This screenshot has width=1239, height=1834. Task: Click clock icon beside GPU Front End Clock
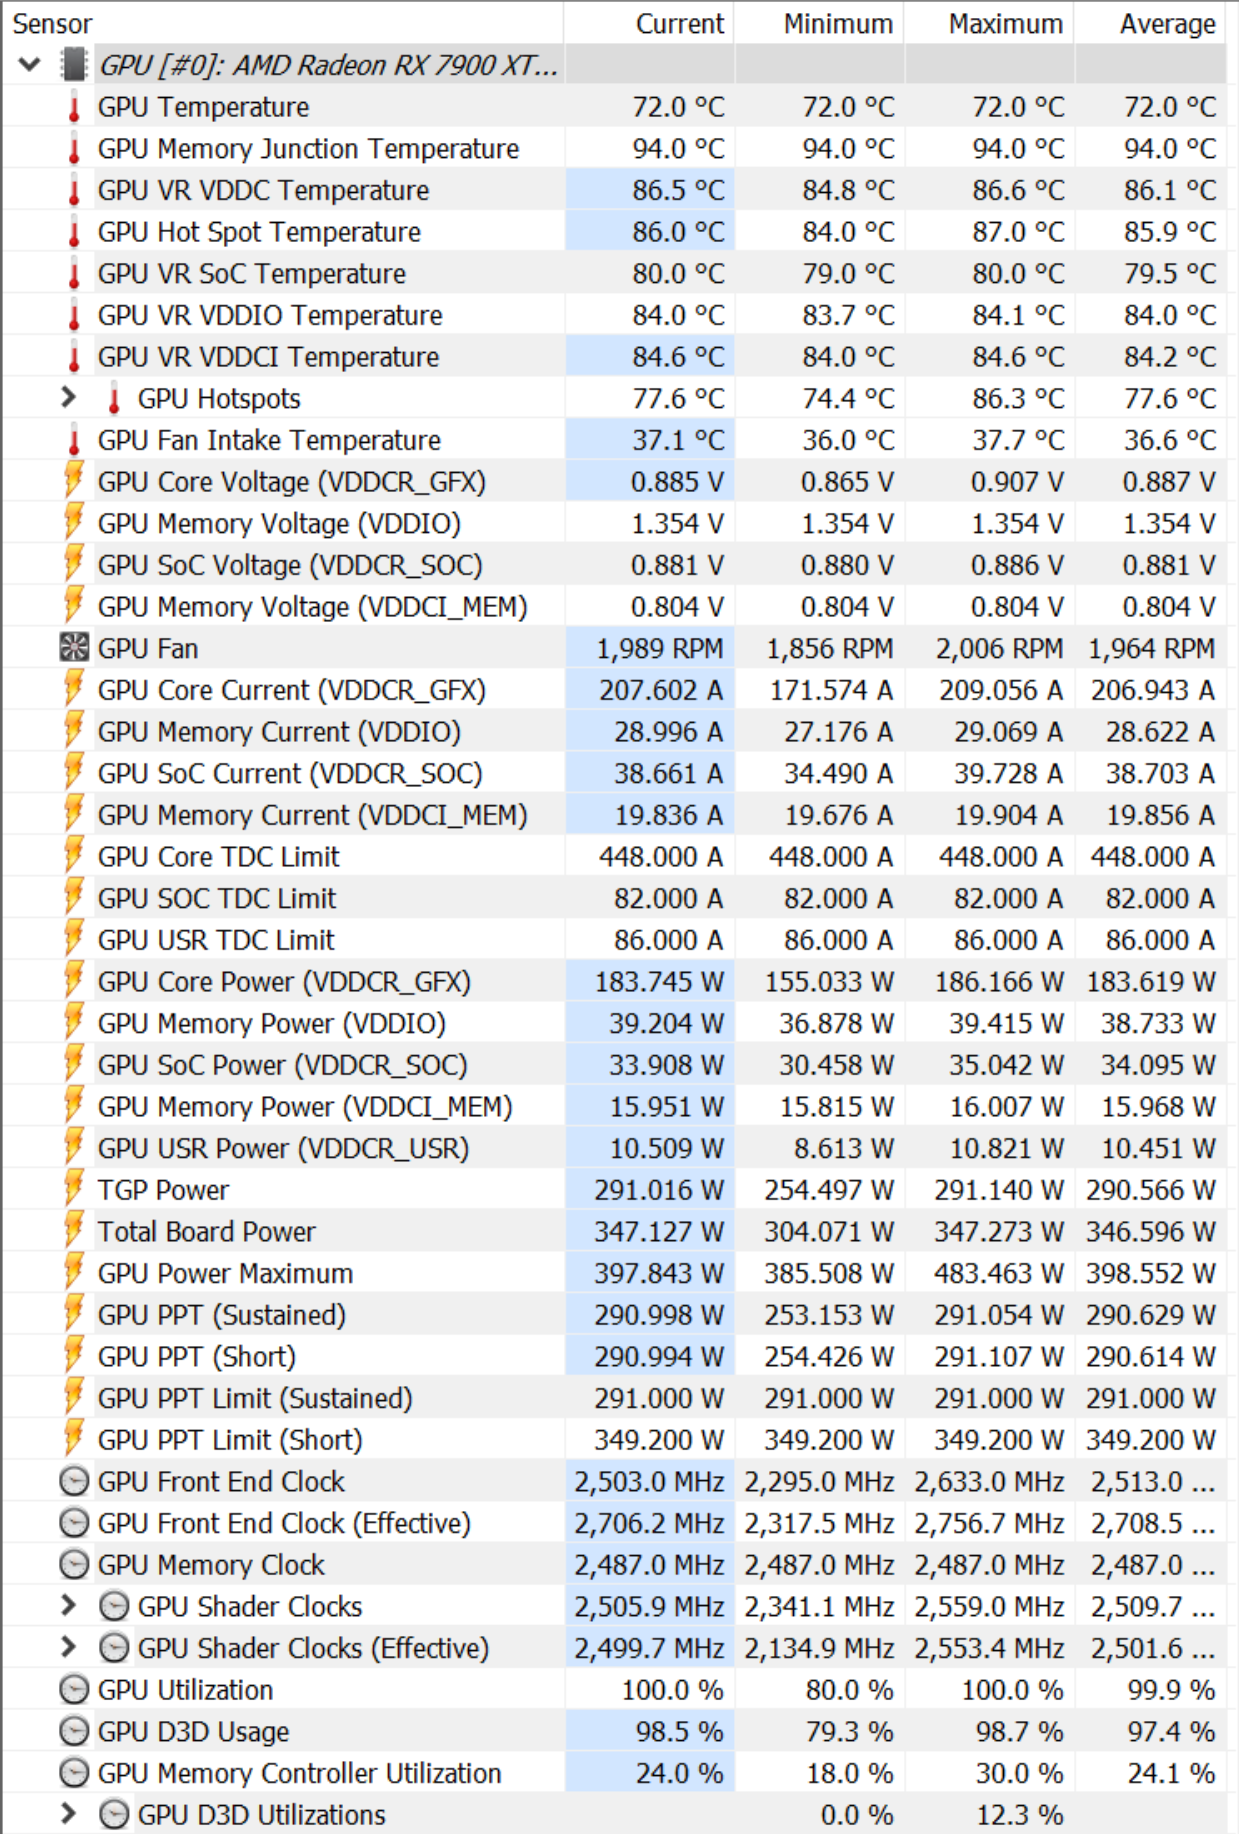click(74, 1481)
